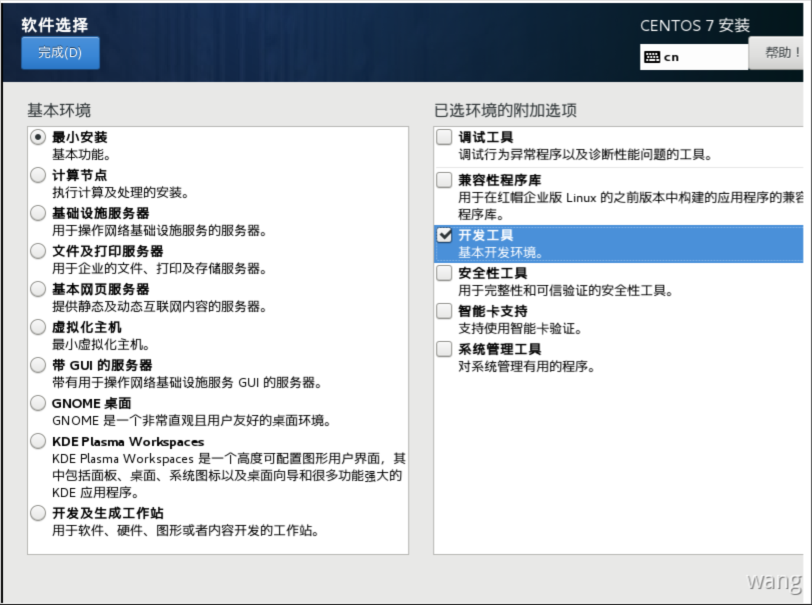Select 基础设施服务器 radio button
This screenshot has width=812, height=605.
click(x=38, y=213)
